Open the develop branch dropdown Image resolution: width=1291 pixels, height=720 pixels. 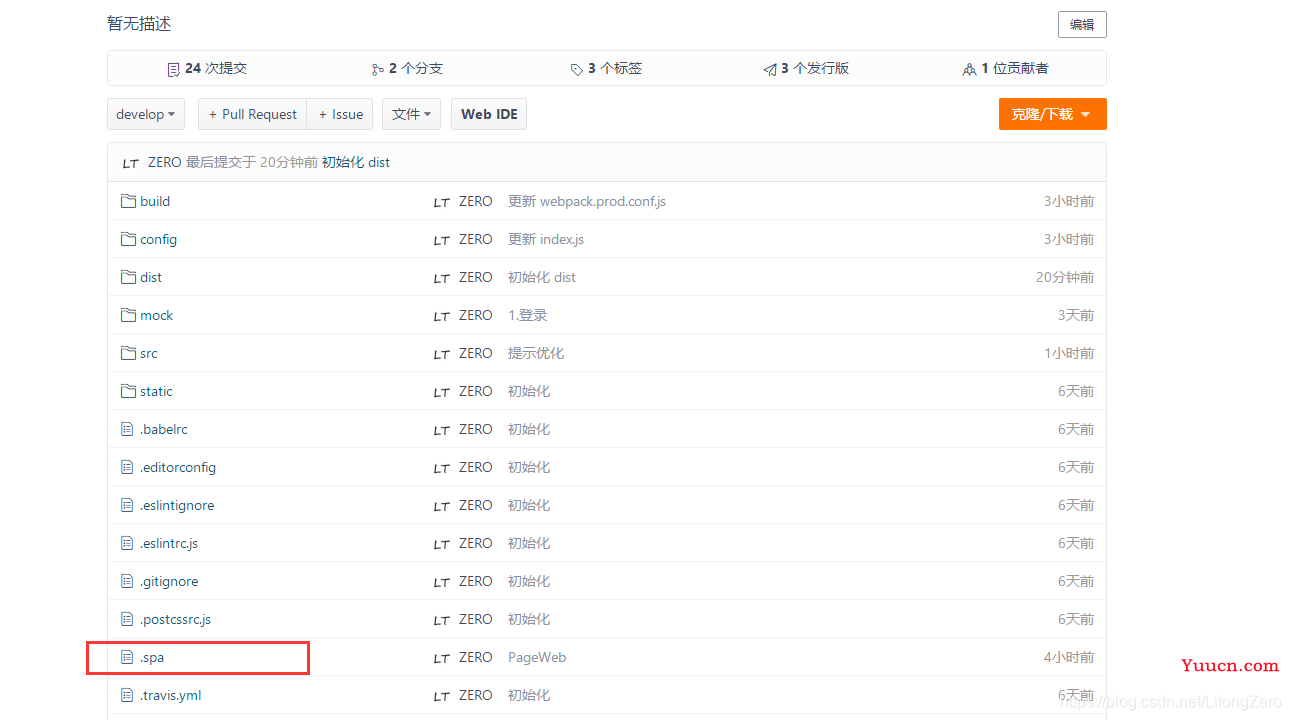[x=146, y=114]
